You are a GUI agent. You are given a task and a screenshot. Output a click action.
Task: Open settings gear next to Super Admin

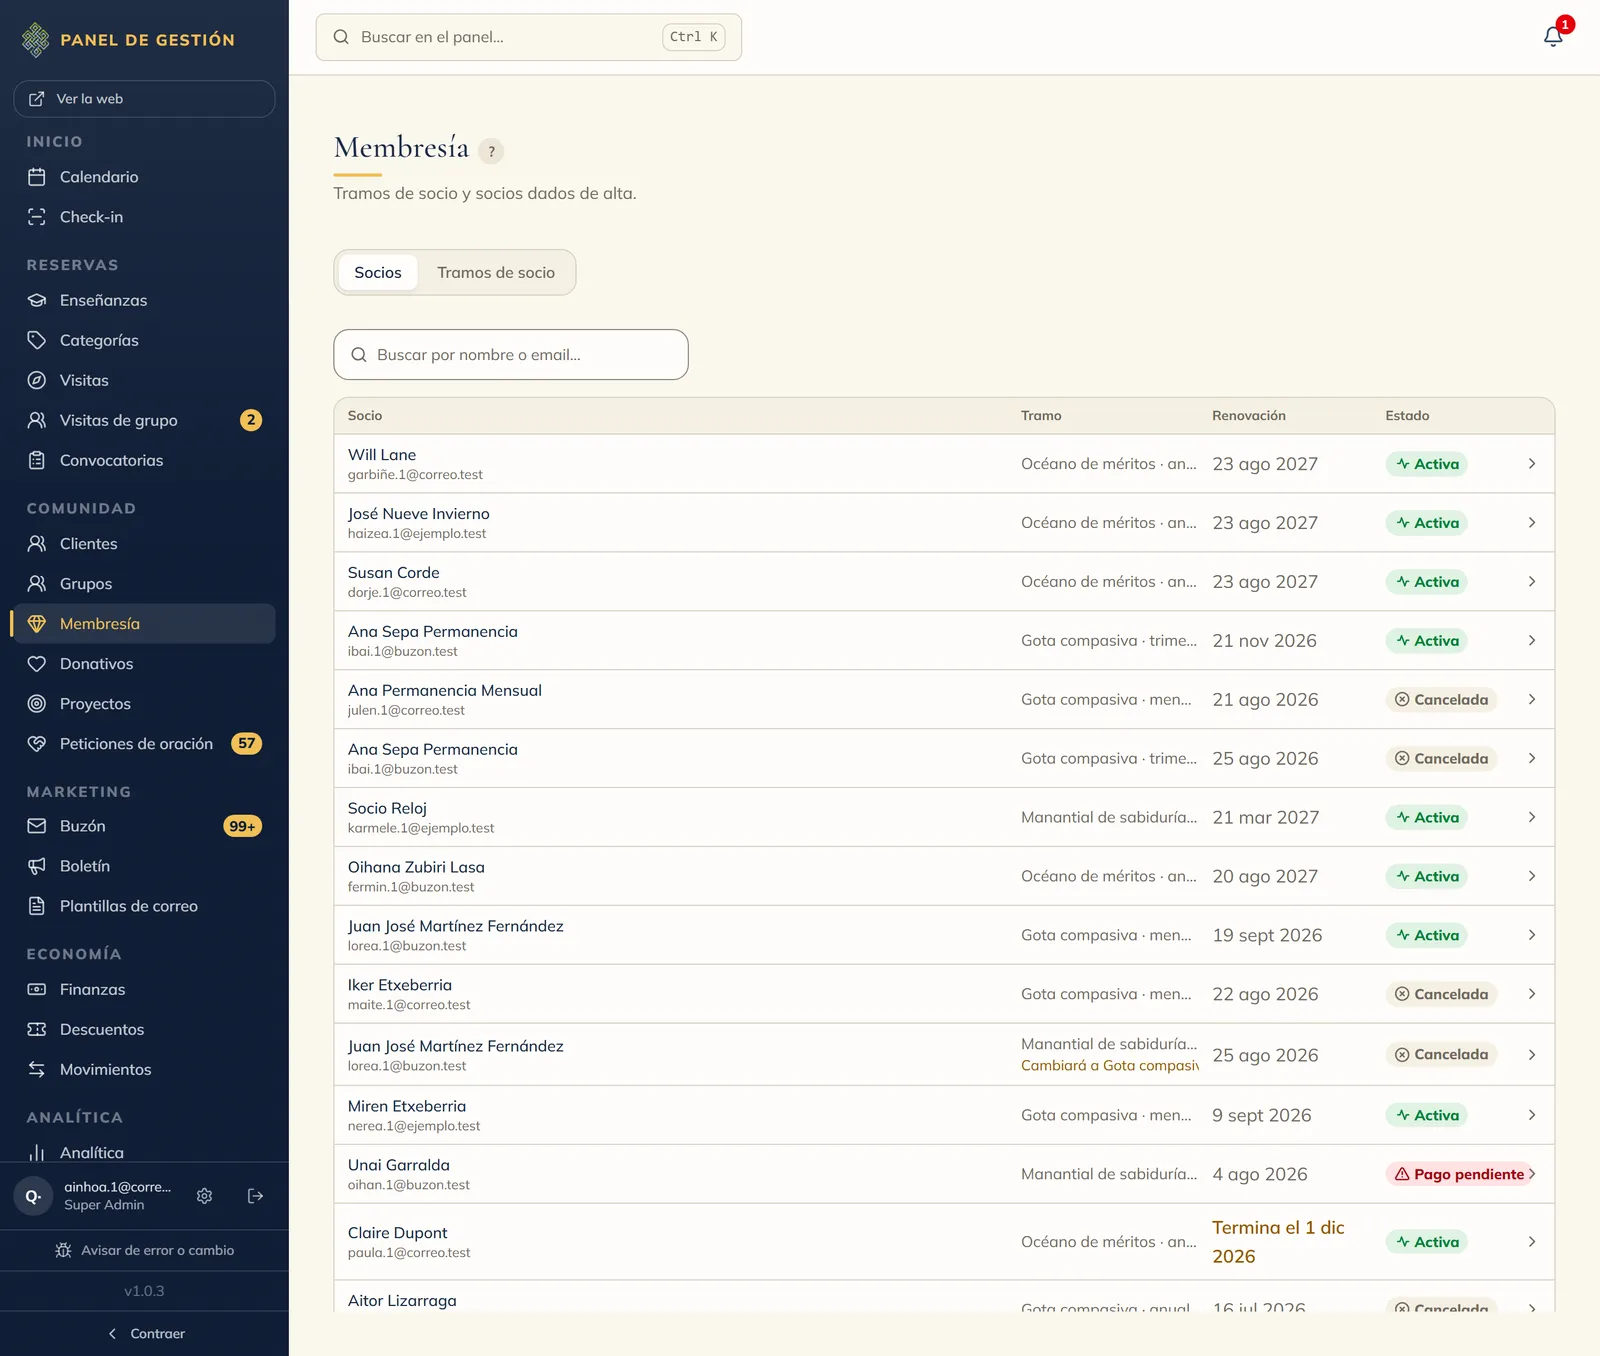[205, 1196]
